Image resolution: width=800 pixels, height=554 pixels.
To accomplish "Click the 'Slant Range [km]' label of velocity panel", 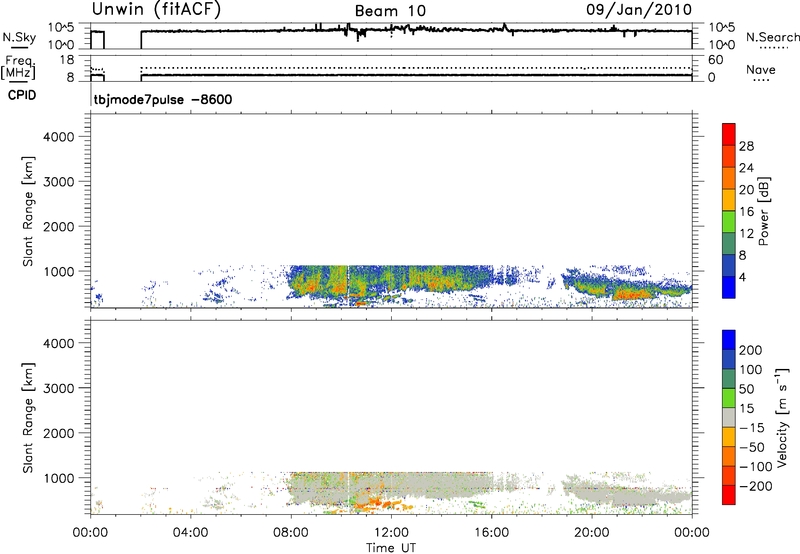I will pyautogui.click(x=28, y=418).
